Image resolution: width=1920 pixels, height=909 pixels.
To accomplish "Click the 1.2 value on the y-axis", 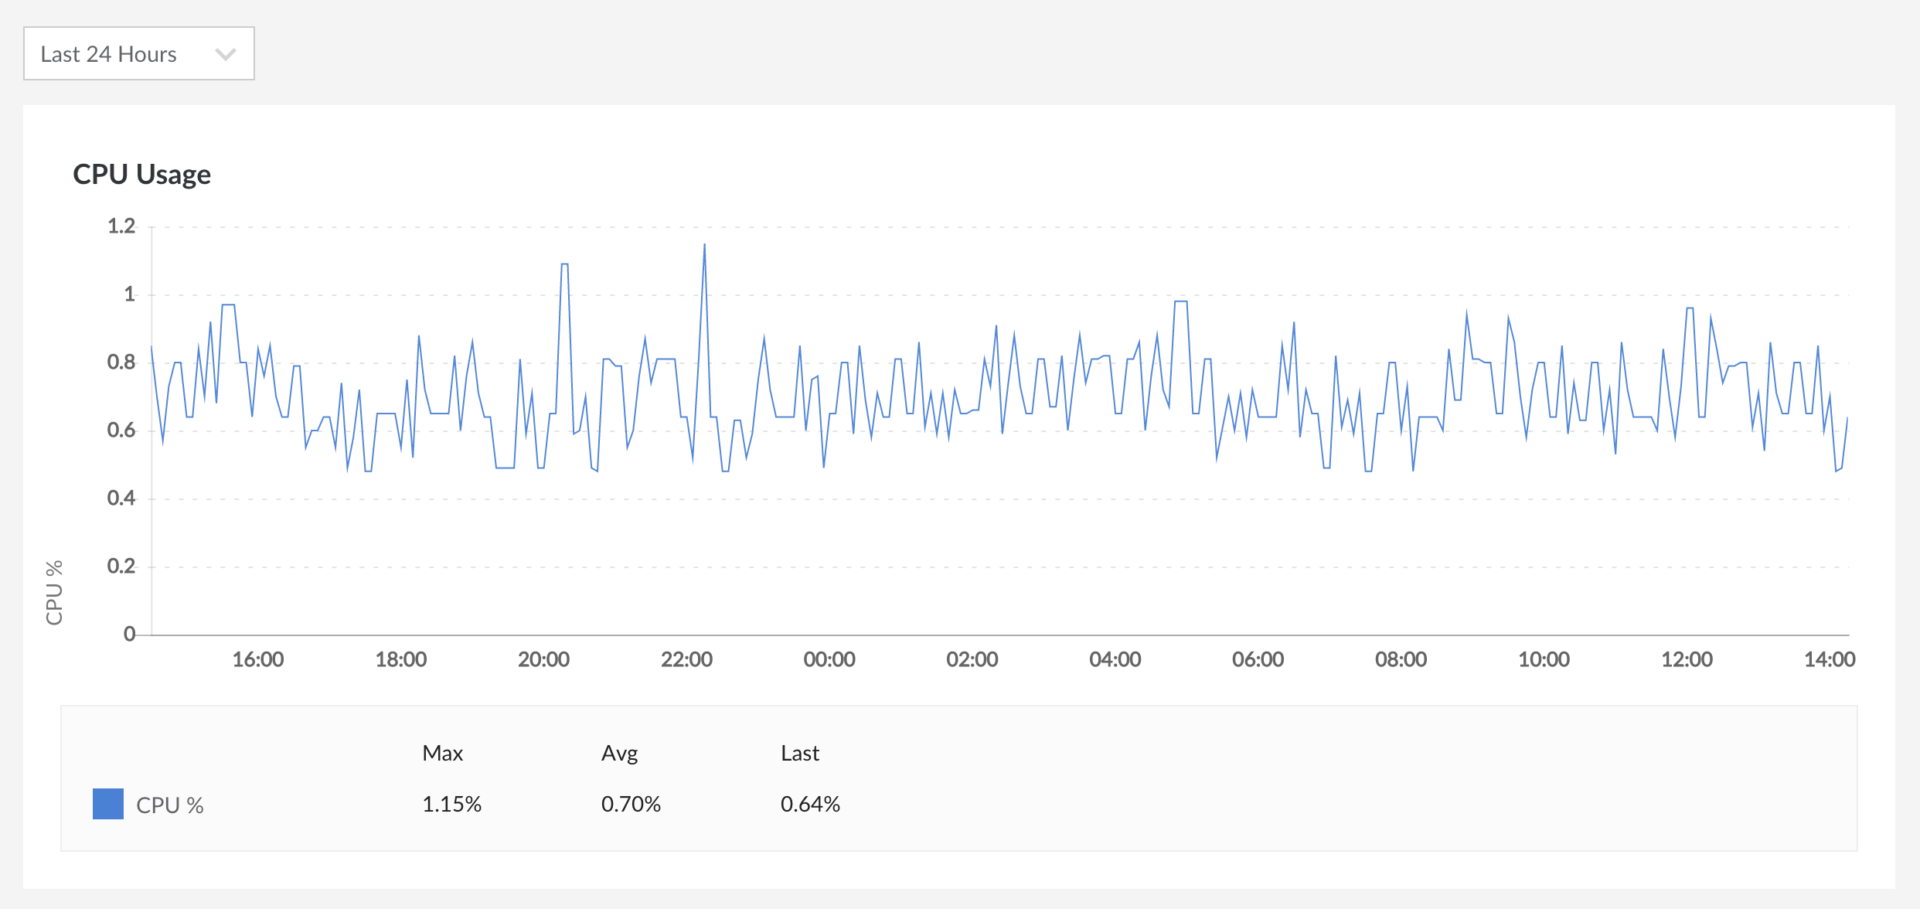I will [x=121, y=226].
